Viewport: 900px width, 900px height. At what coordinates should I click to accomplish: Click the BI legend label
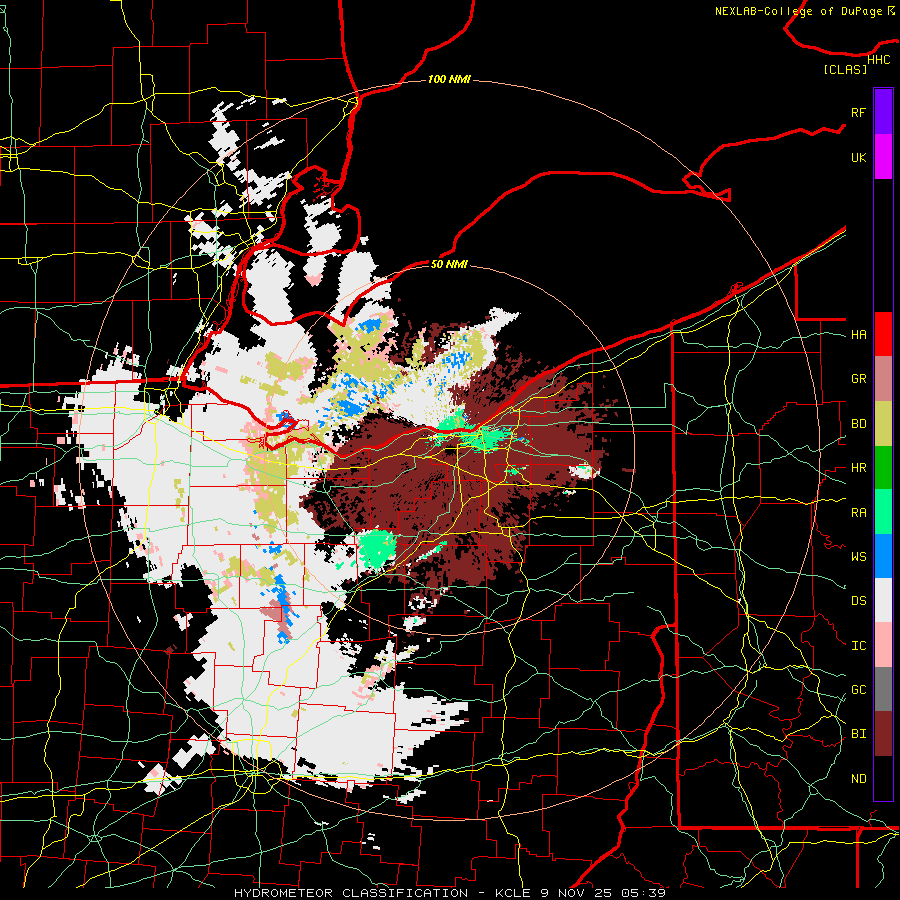pos(858,734)
